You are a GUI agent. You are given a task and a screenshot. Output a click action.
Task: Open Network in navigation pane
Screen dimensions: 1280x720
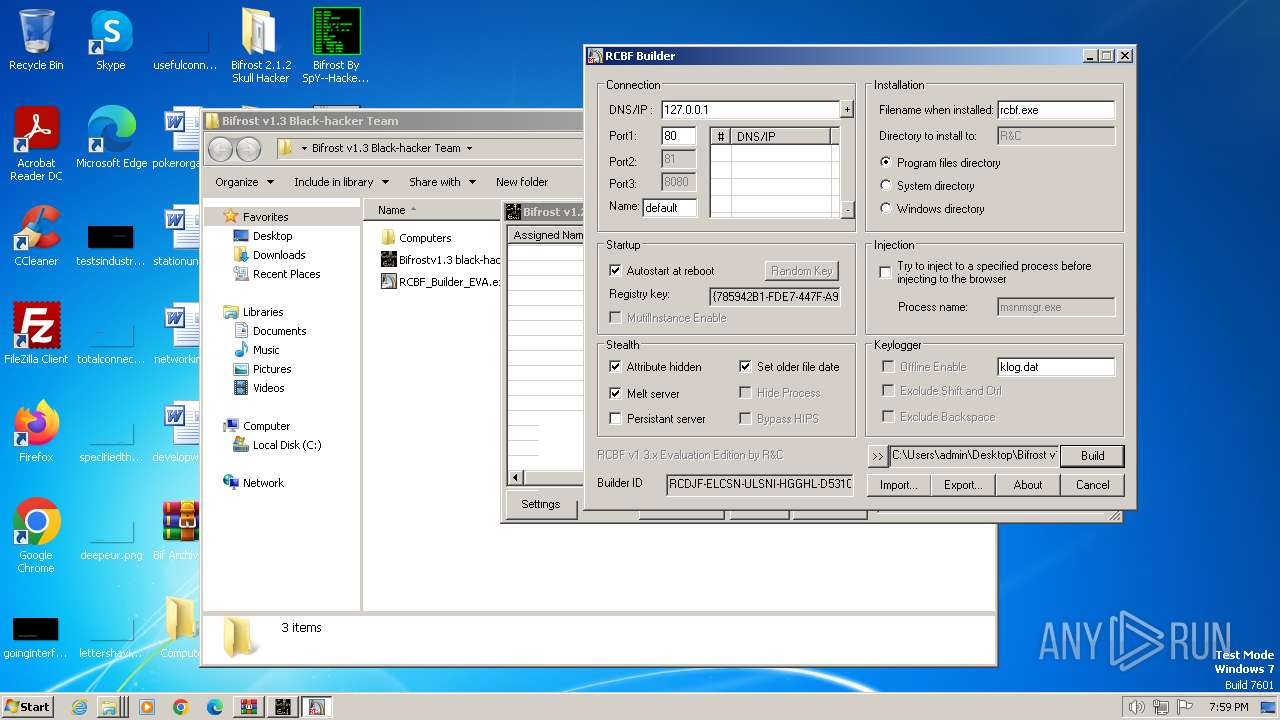(263, 483)
